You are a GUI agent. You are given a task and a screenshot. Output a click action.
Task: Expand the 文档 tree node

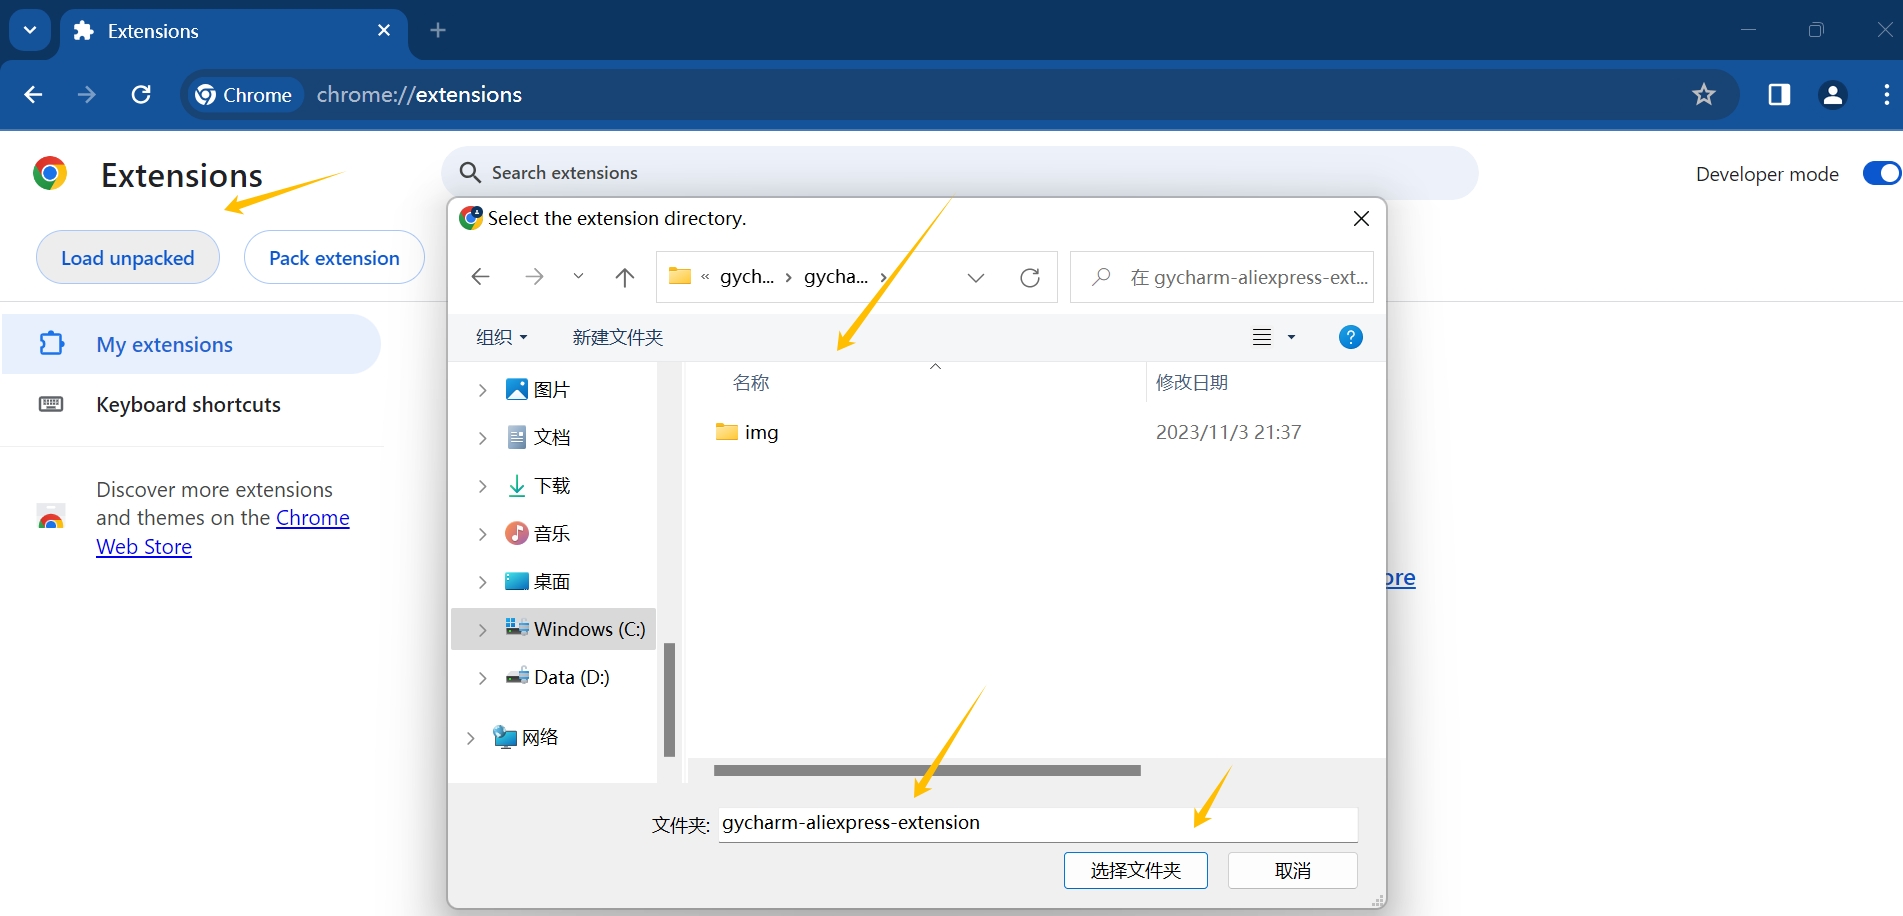click(482, 438)
